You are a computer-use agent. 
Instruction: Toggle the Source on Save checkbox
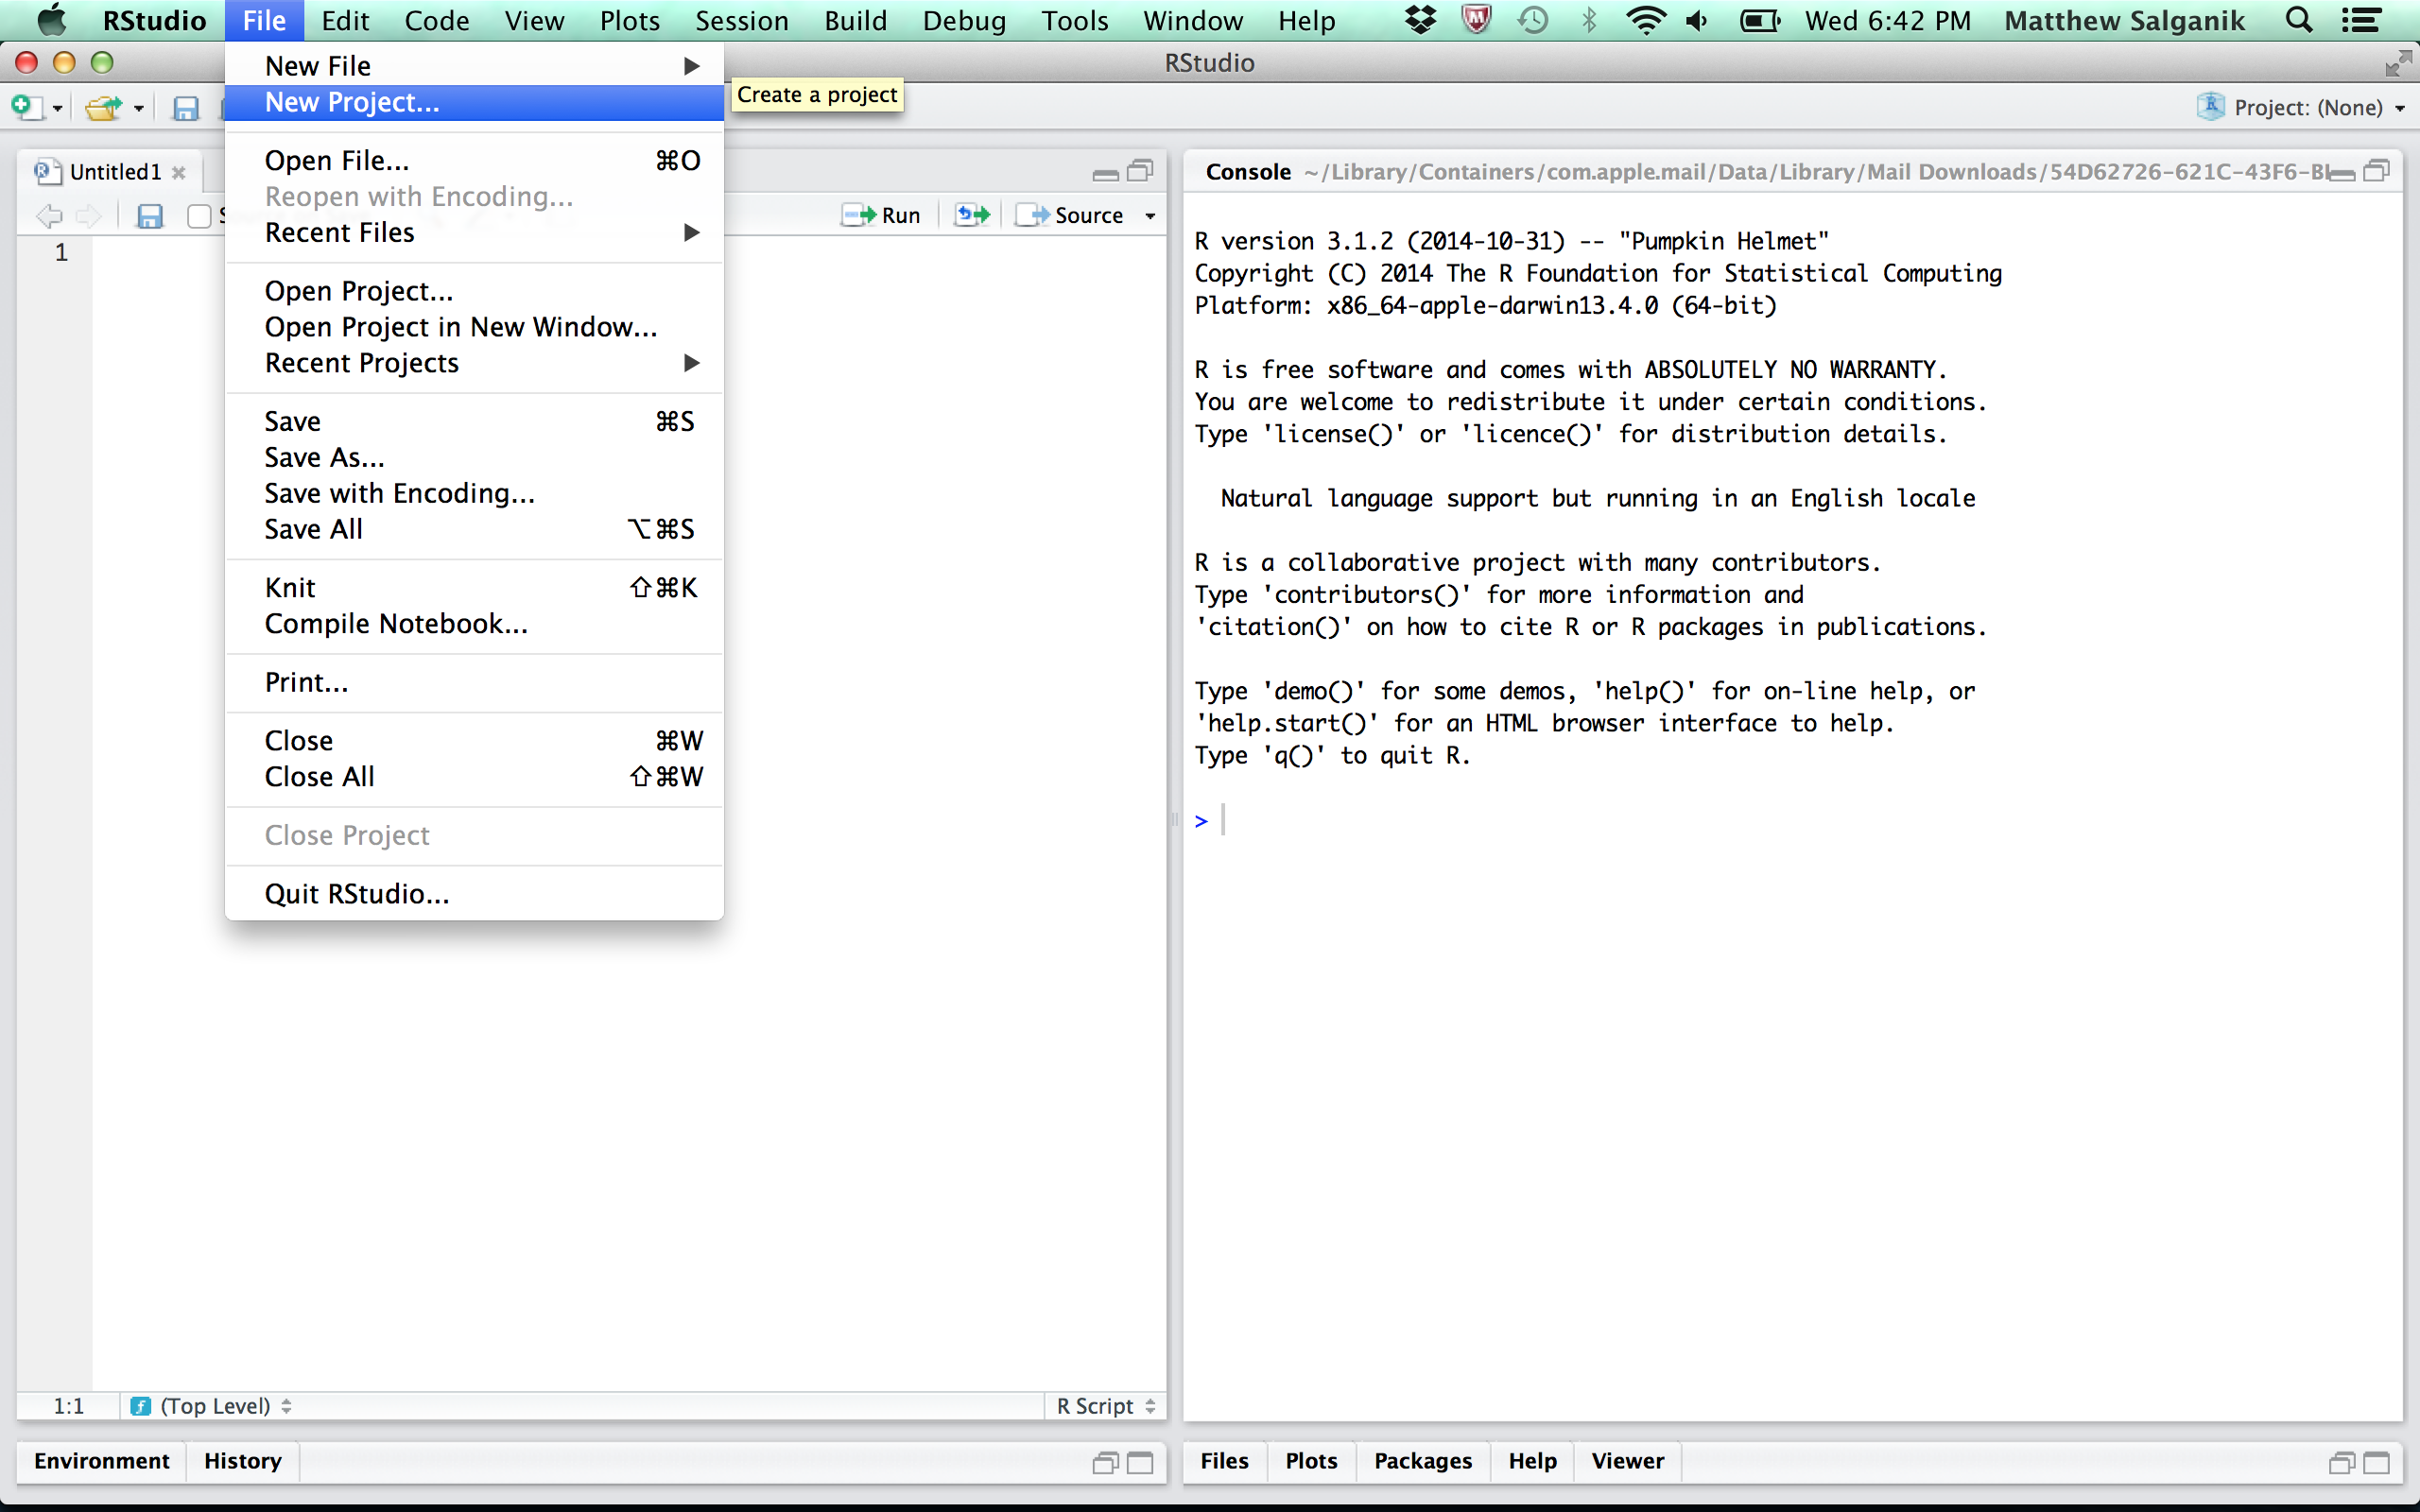pyautogui.click(x=199, y=216)
